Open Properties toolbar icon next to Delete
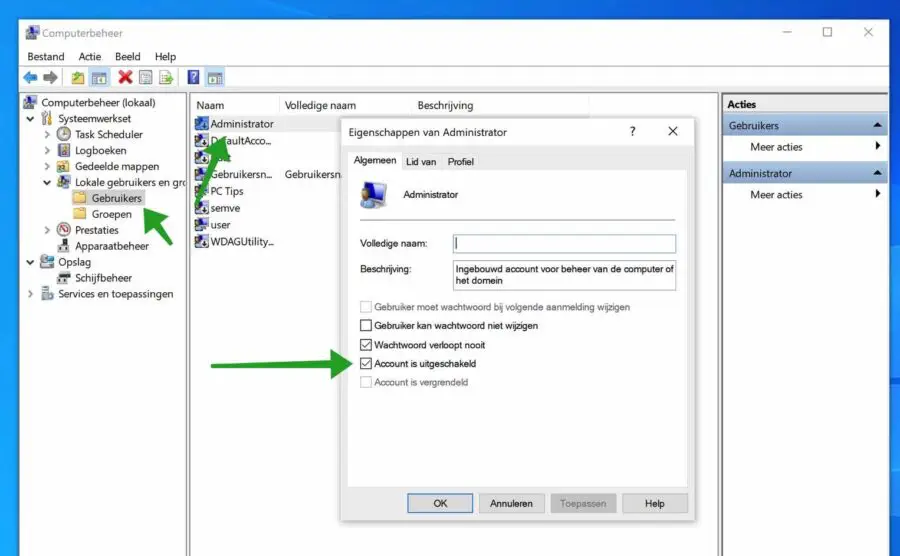 click(146, 77)
